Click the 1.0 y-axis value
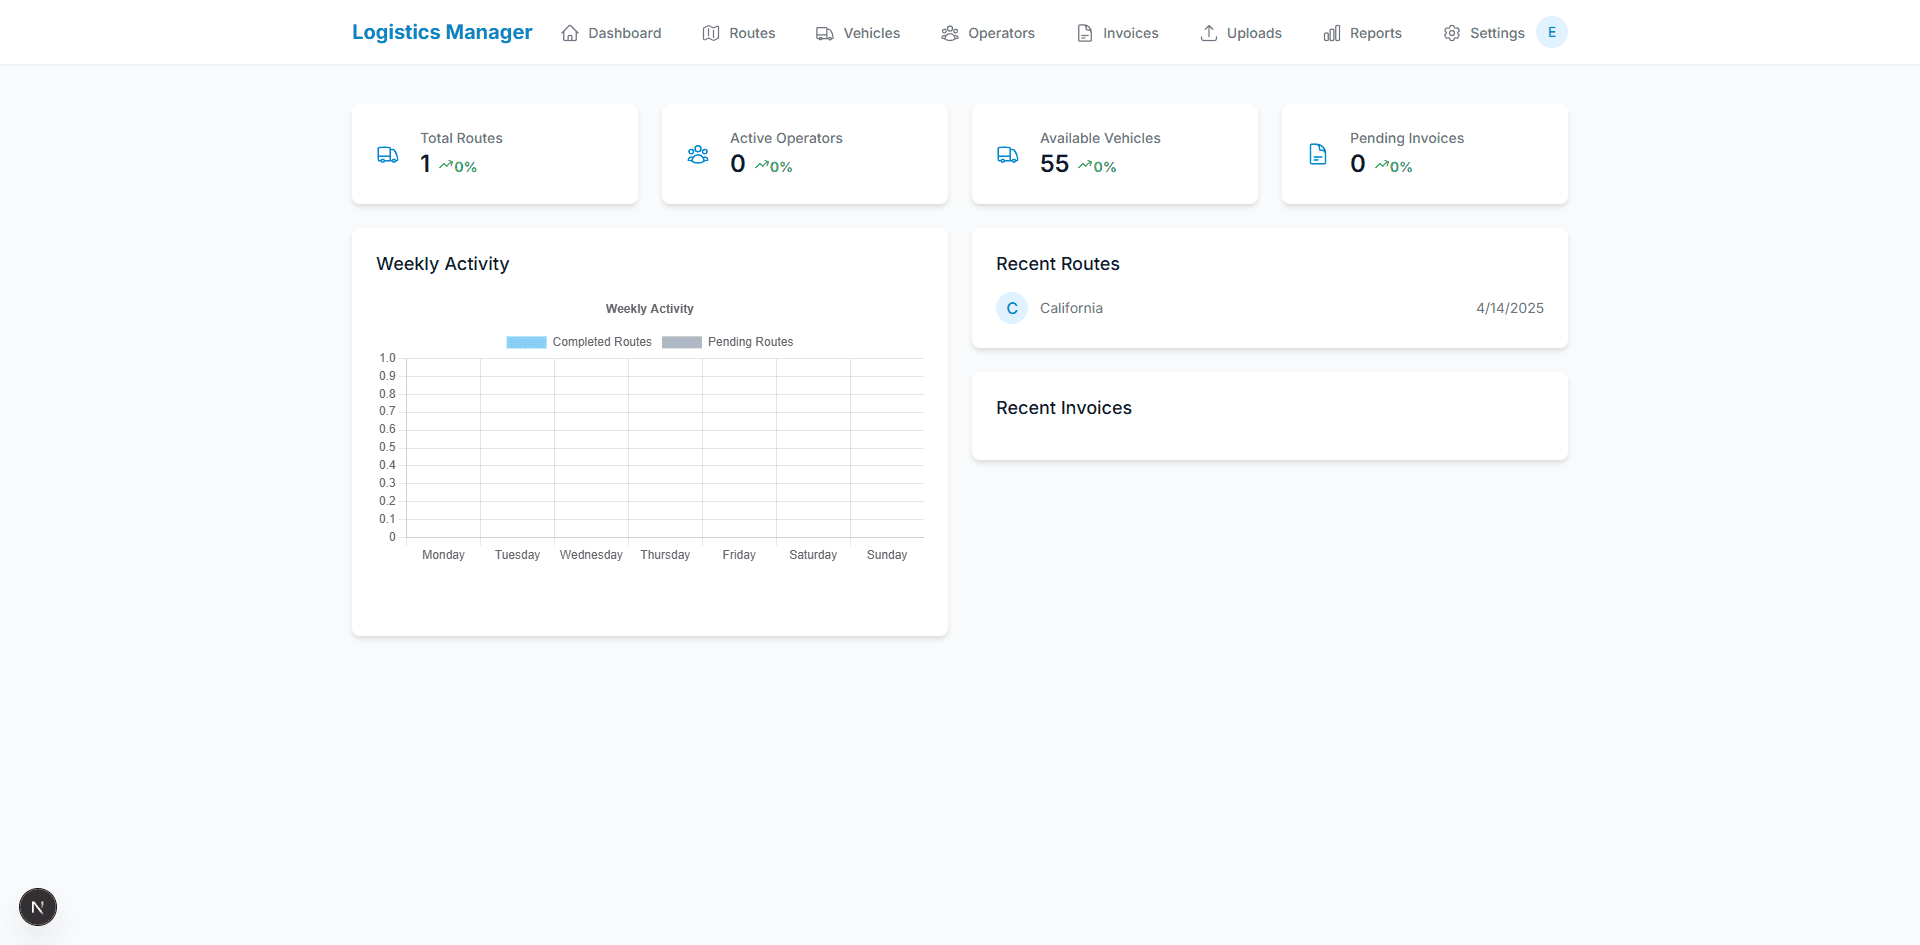The width and height of the screenshot is (1920, 945). [387, 358]
